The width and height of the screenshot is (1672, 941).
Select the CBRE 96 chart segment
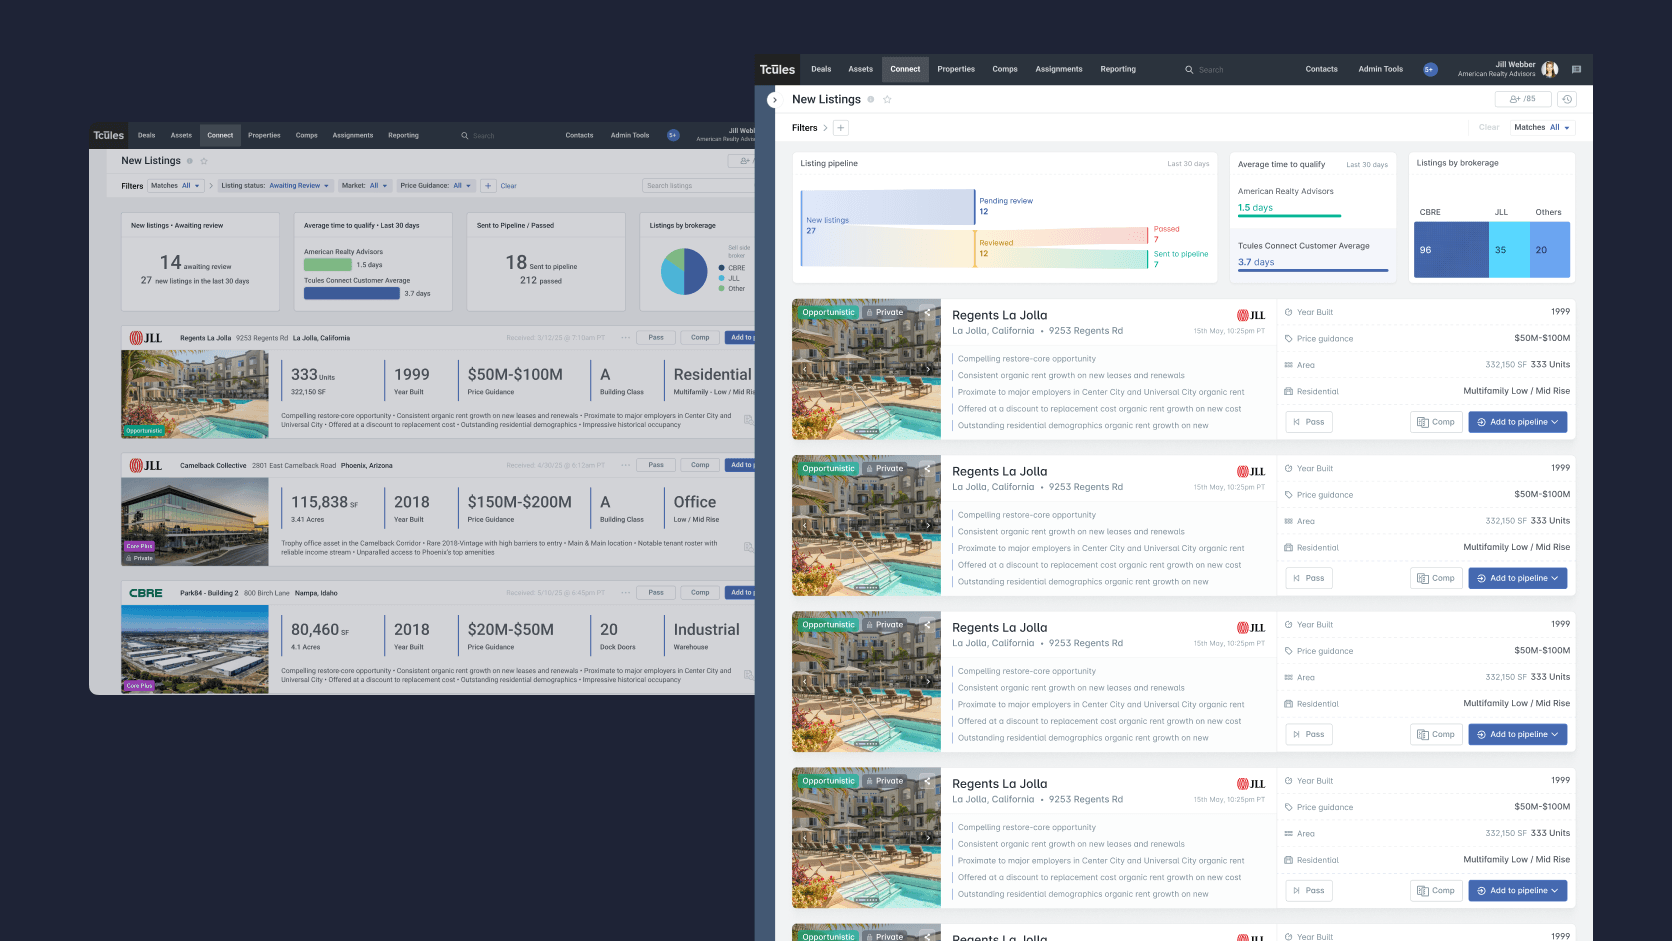click(x=1451, y=249)
